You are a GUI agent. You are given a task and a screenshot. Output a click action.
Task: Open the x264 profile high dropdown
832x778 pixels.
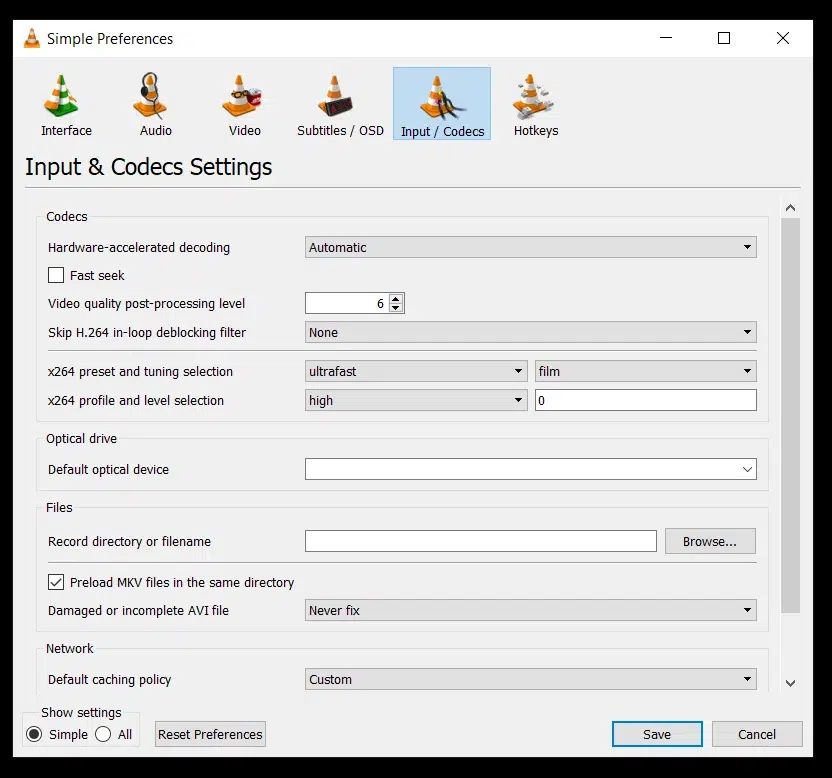[x=416, y=400]
